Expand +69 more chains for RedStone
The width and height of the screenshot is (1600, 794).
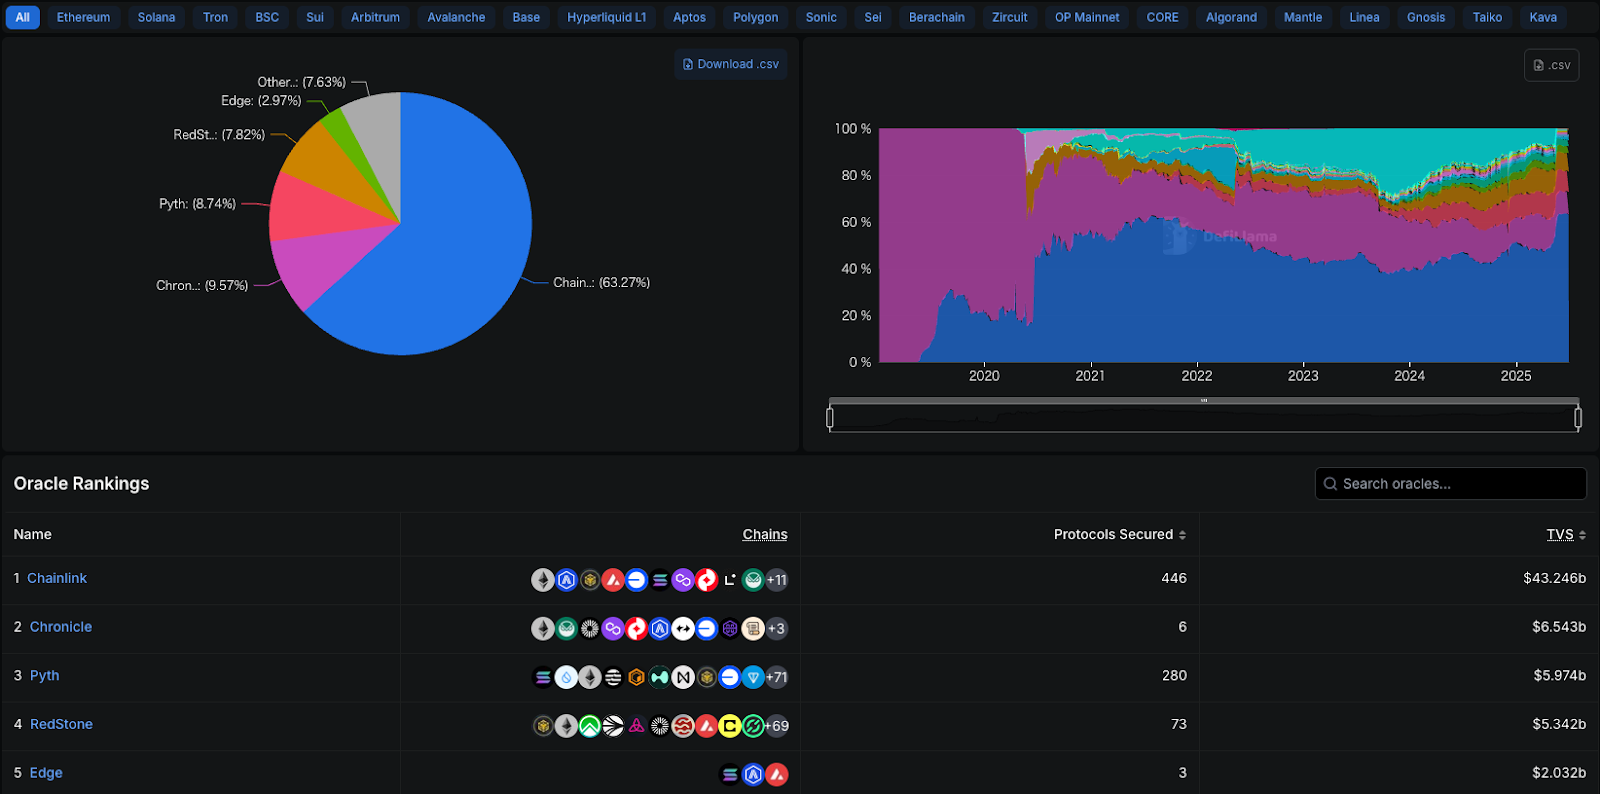776,726
